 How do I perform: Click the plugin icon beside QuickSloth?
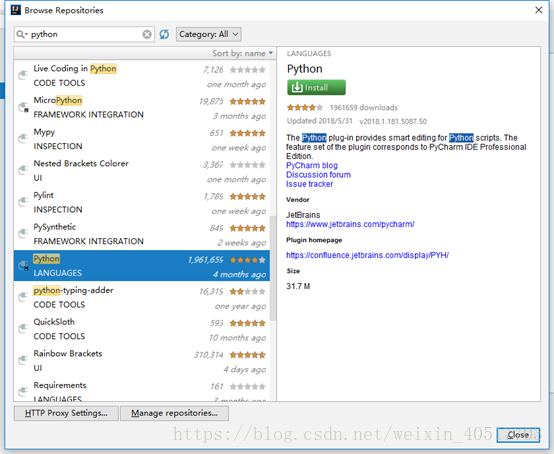[x=23, y=328]
